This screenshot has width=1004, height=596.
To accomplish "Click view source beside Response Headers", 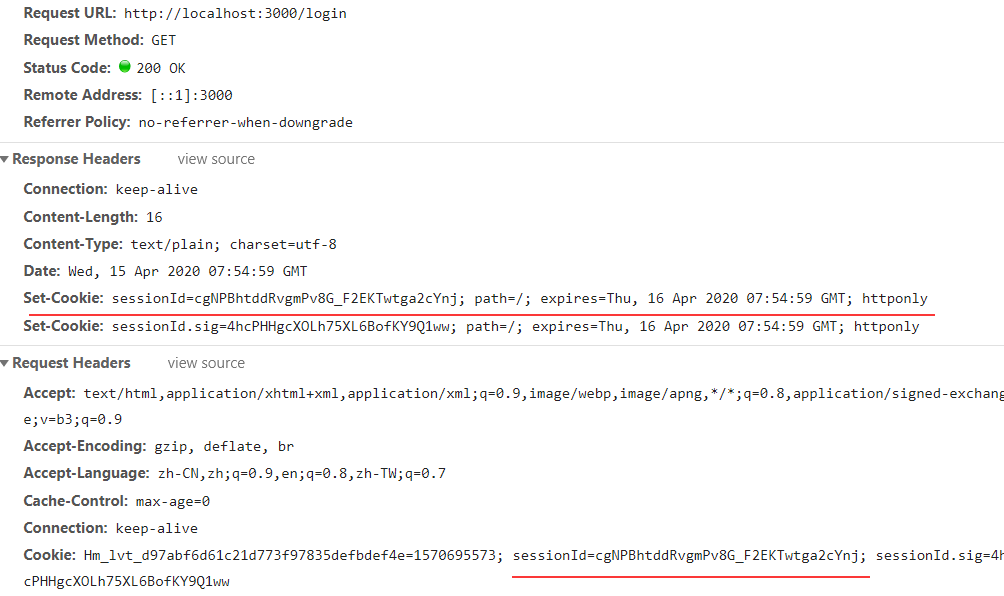I will point(216,159).
